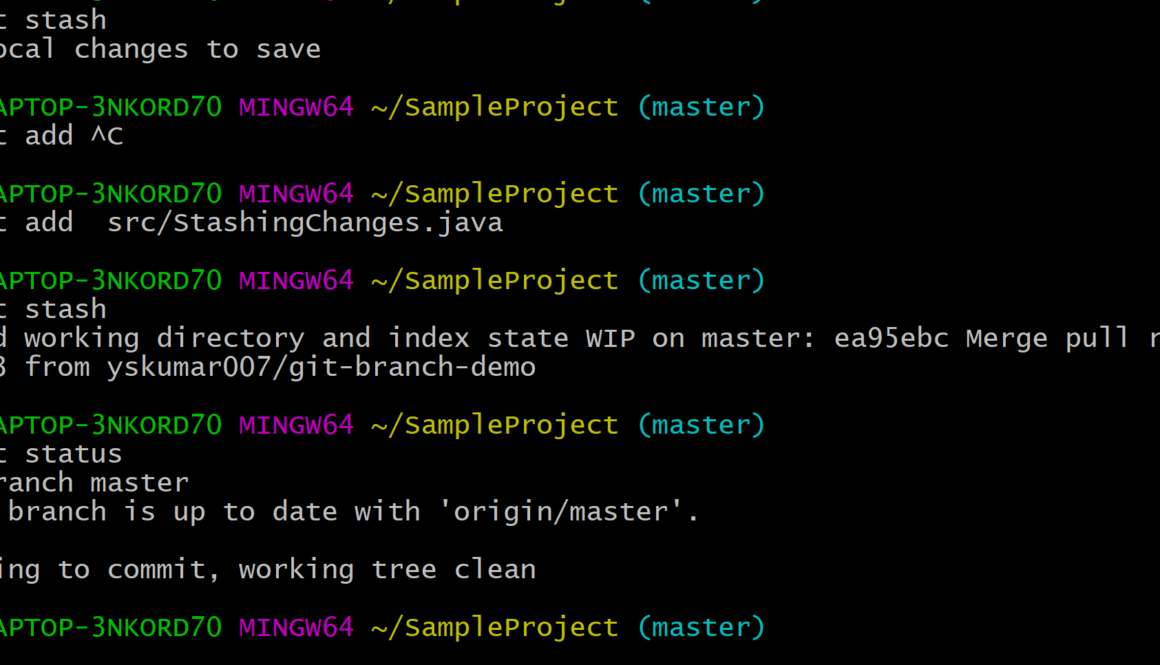The height and width of the screenshot is (665, 1160).
Task: Click the word "stash" on the topmost line
Action: pos(65,20)
